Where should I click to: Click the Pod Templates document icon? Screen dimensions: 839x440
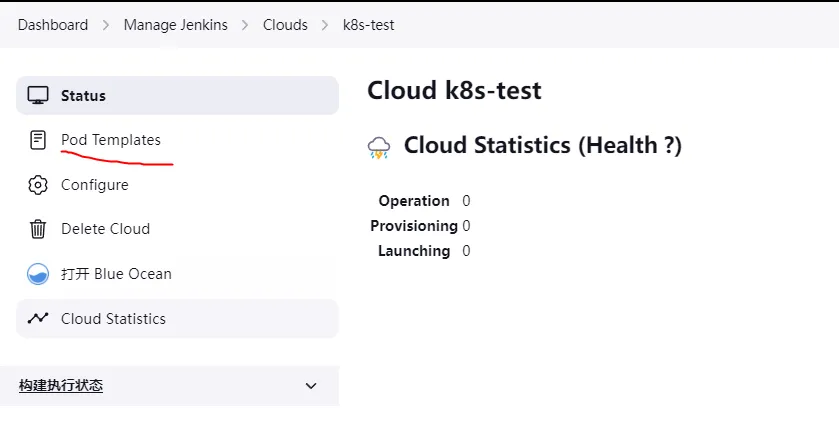coord(38,140)
